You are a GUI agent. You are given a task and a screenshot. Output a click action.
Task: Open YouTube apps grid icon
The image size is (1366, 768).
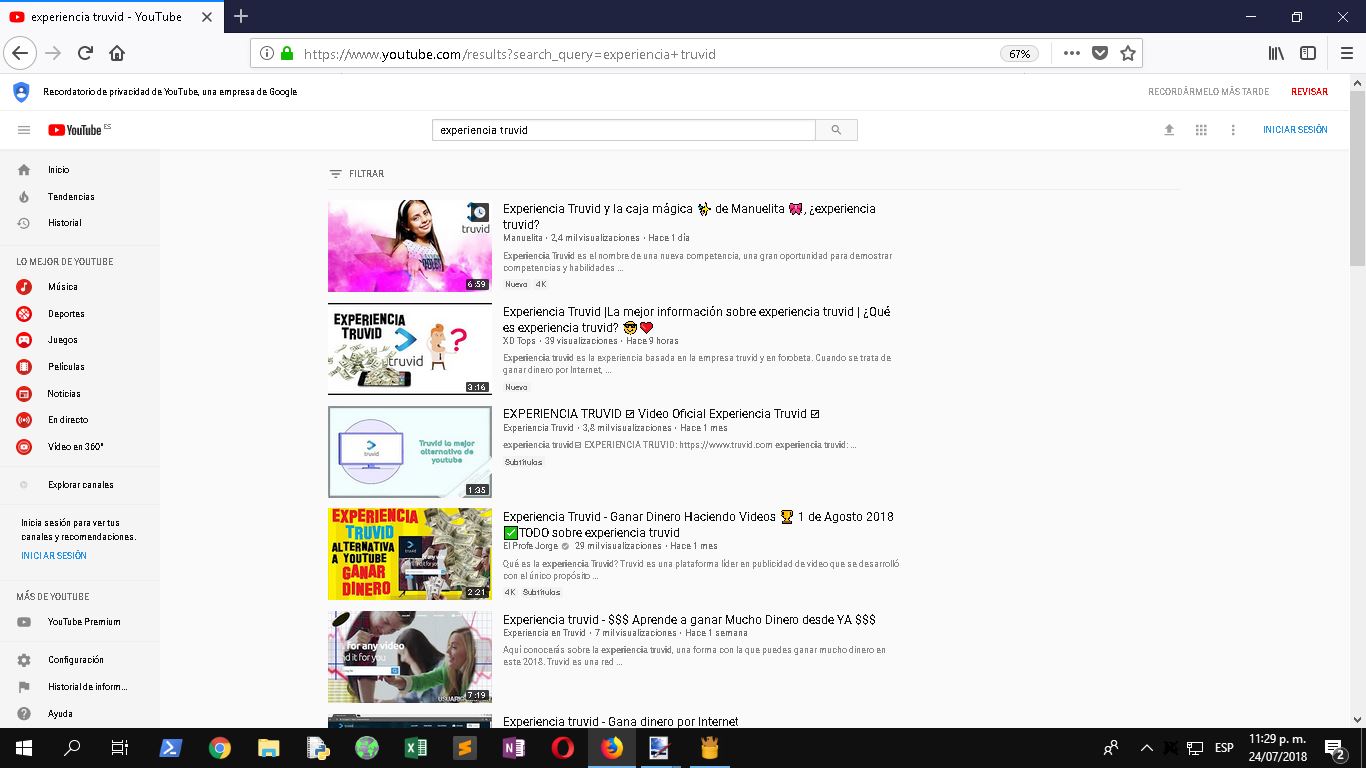click(x=1201, y=130)
